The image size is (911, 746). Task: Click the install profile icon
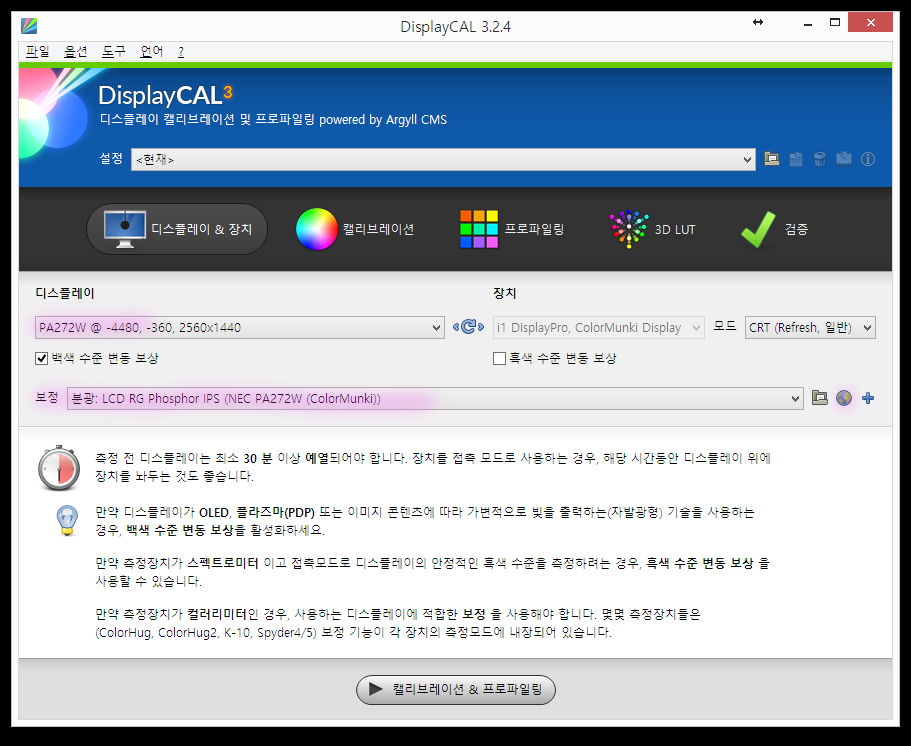pyautogui.click(x=844, y=159)
